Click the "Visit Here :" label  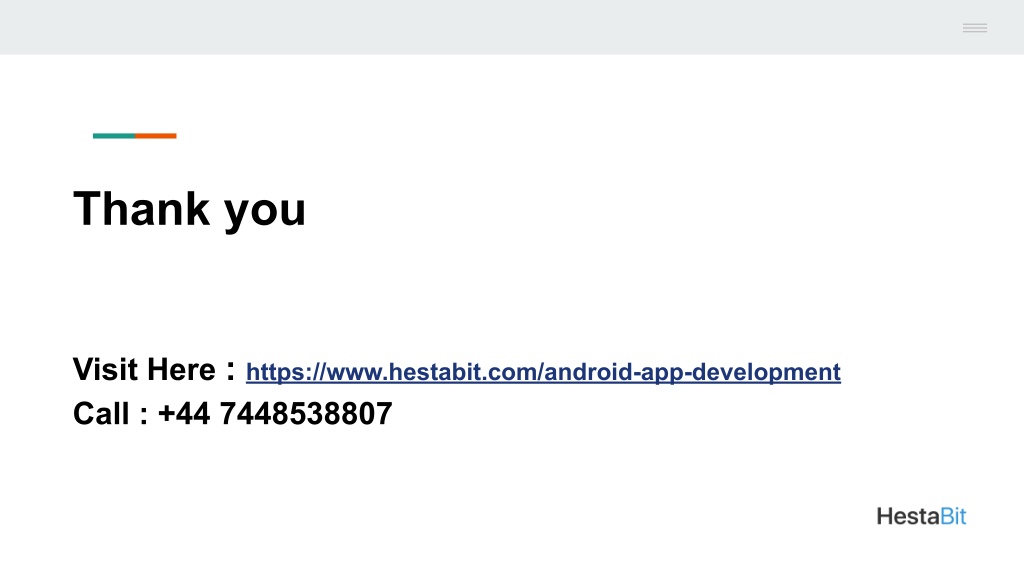pos(154,369)
